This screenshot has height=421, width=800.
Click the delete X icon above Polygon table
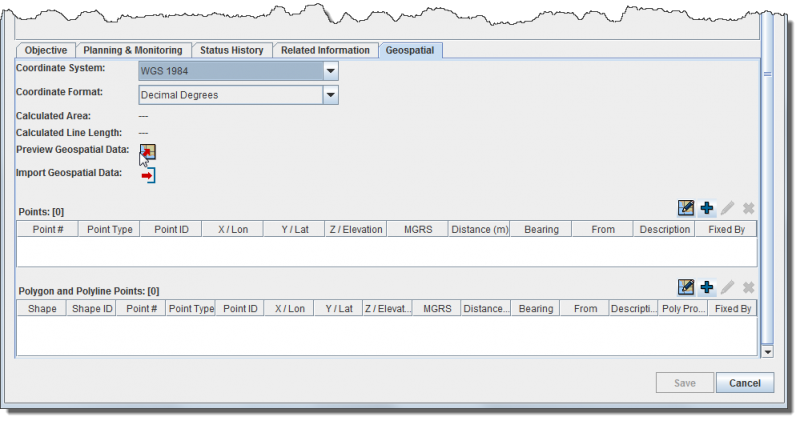tap(747, 287)
